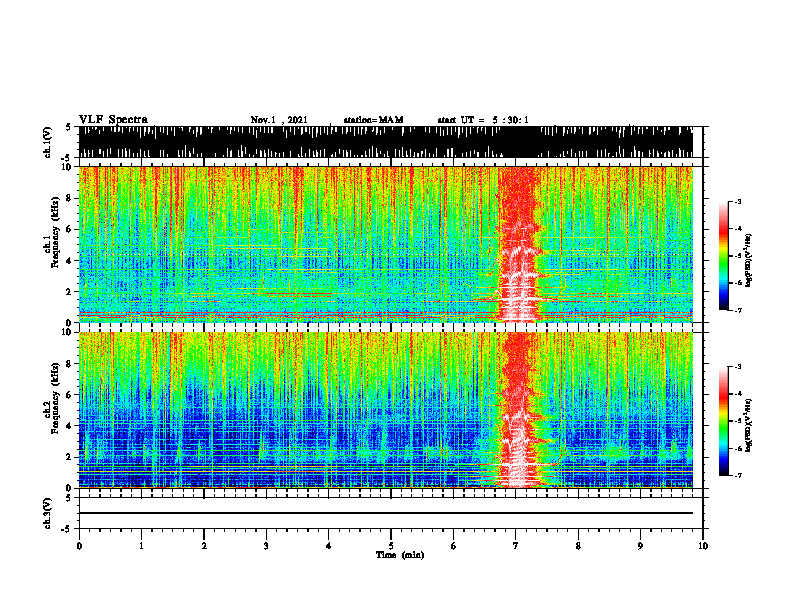Image resolution: width=792 pixels, height=612 pixels.
Task: Click the intense burst in ch.1 spectrogram
Action: tap(519, 244)
